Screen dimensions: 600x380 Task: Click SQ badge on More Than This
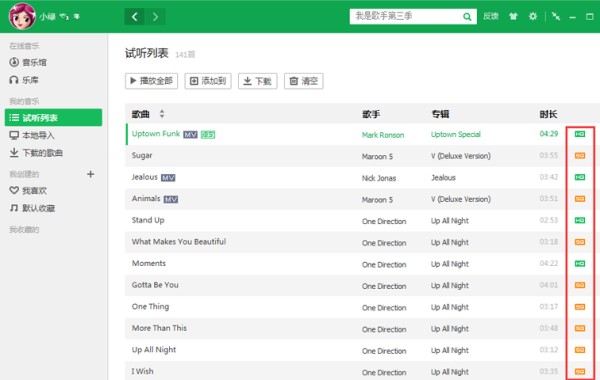pos(580,328)
